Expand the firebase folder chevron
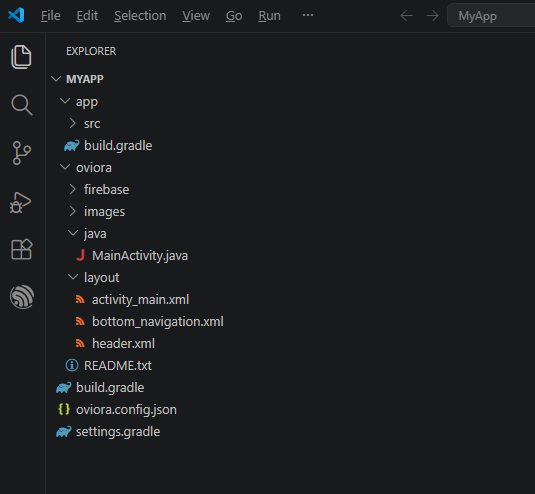 72,189
